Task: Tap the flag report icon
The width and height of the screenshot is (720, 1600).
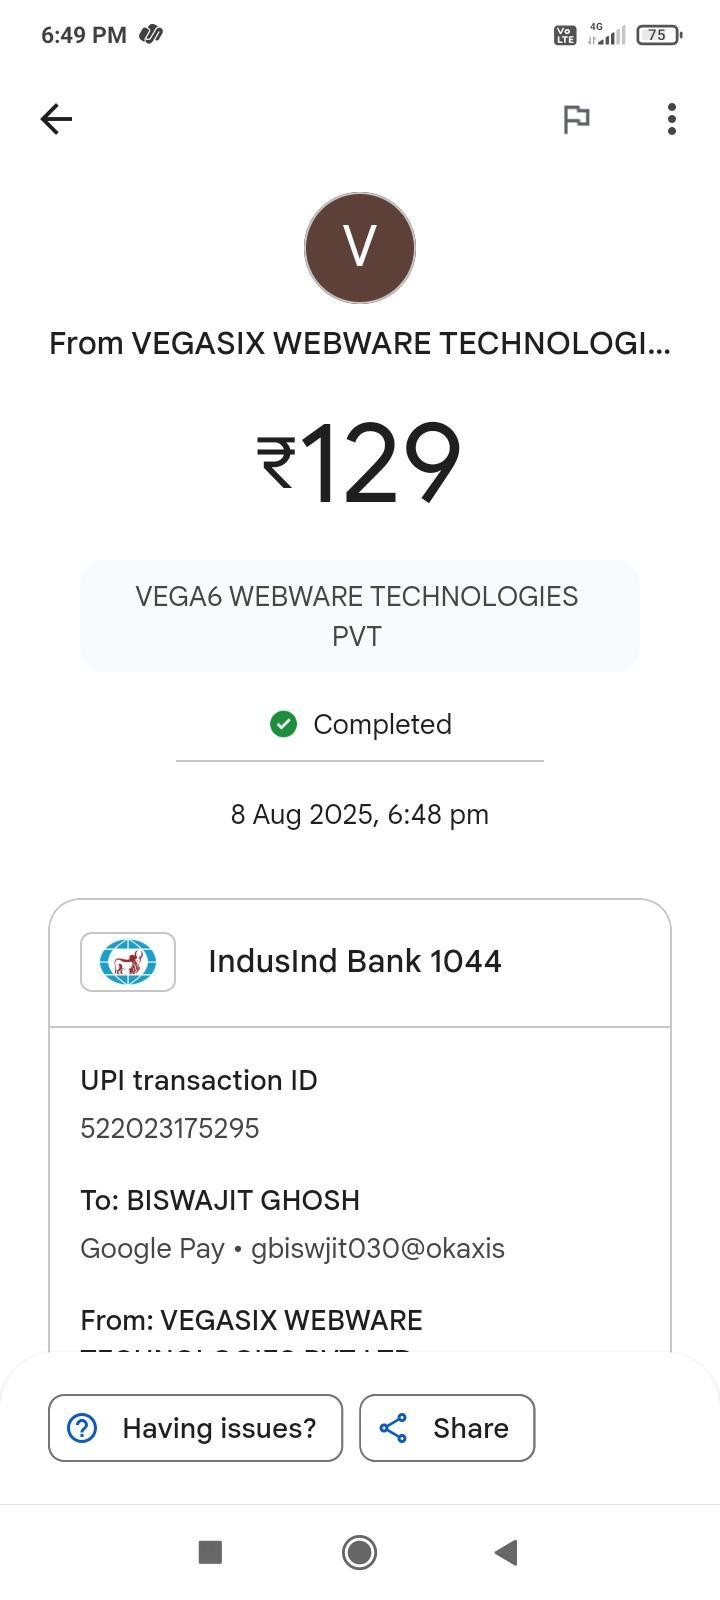Action: [x=576, y=119]
